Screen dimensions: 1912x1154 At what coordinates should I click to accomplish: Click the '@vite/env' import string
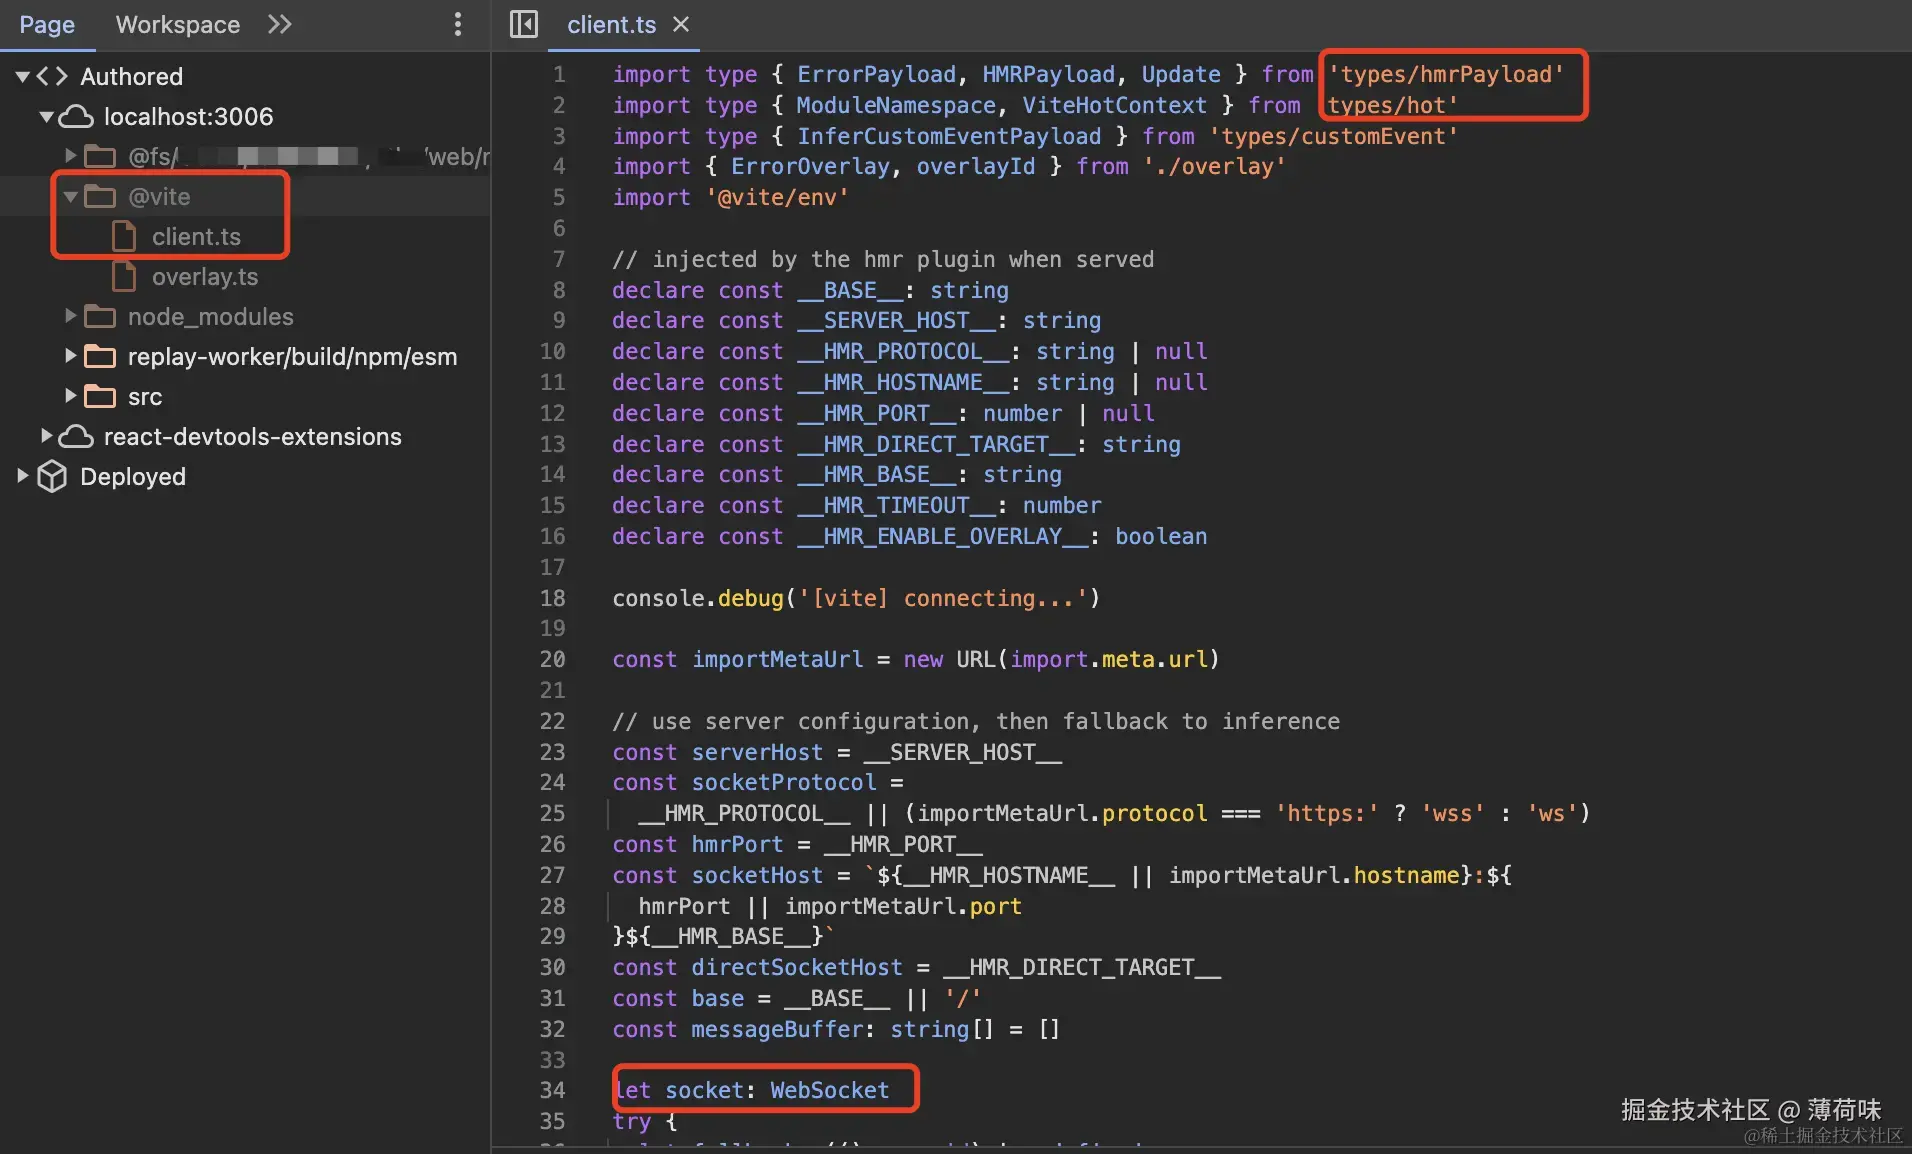[x=777, y=197]
